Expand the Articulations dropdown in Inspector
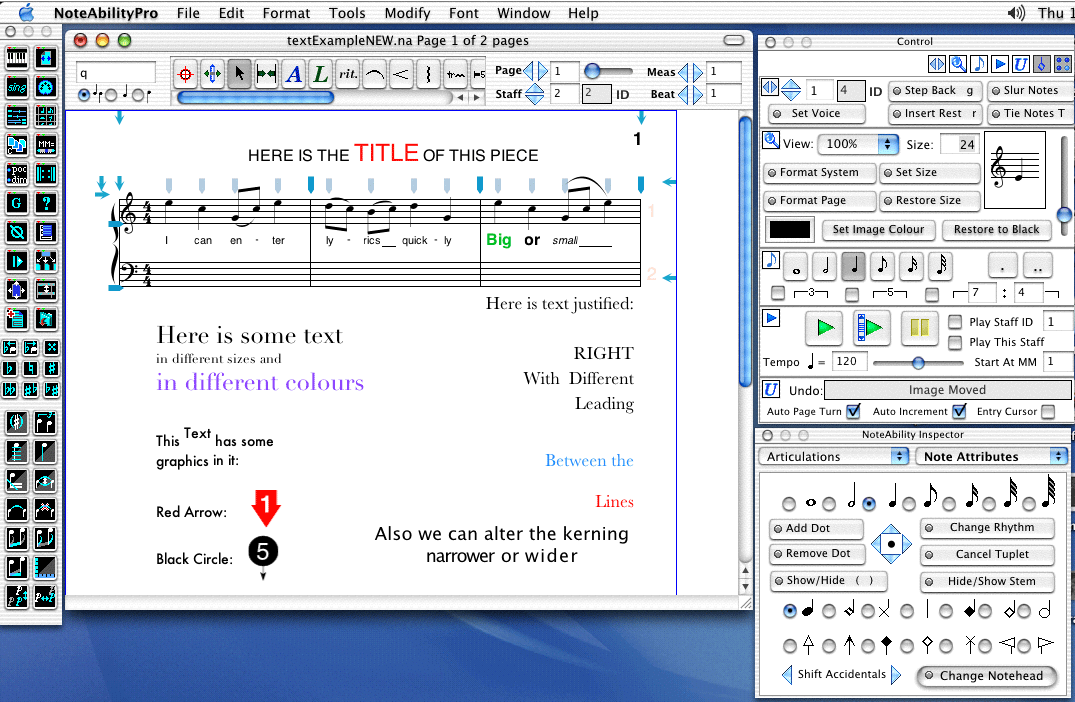 (833, 457)
